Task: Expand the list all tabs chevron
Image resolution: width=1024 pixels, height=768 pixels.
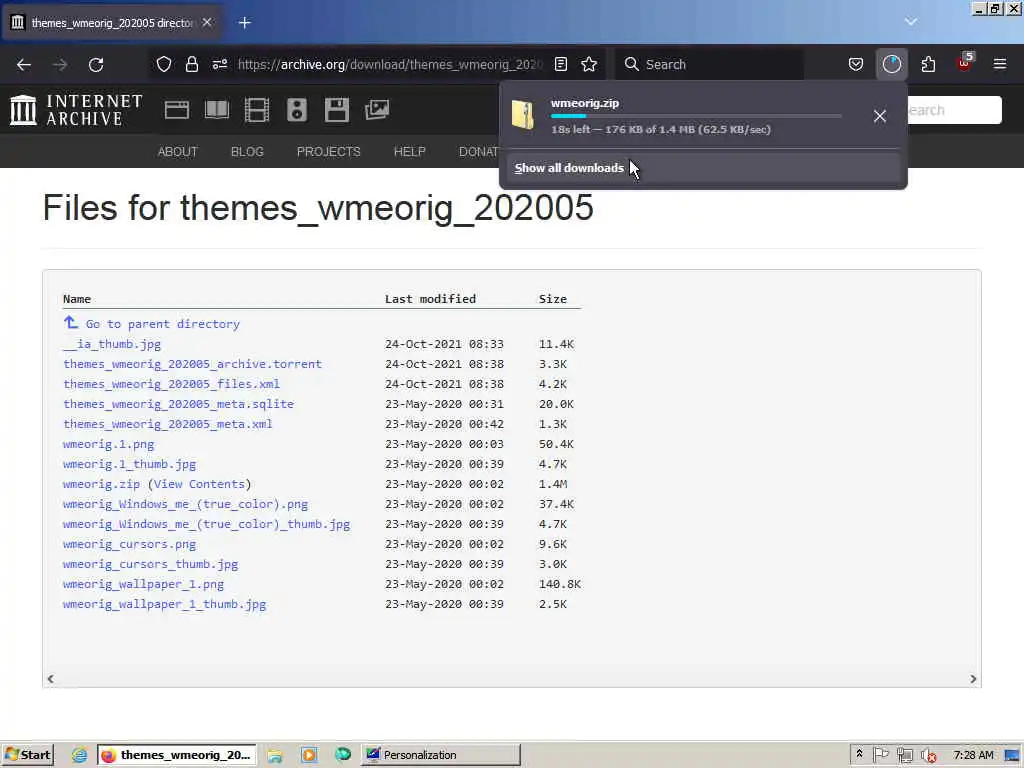Action: (x=910, y=22)
